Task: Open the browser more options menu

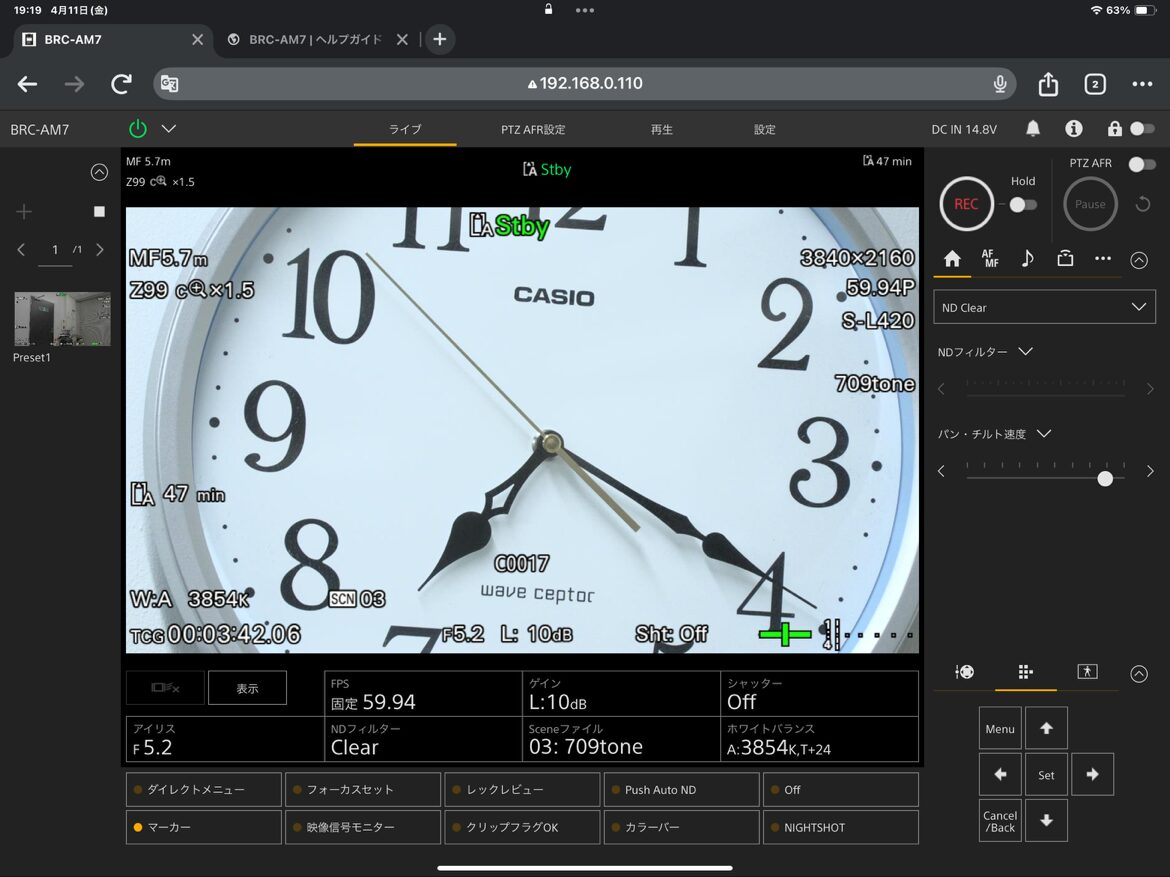Action: pos(1142,84)
